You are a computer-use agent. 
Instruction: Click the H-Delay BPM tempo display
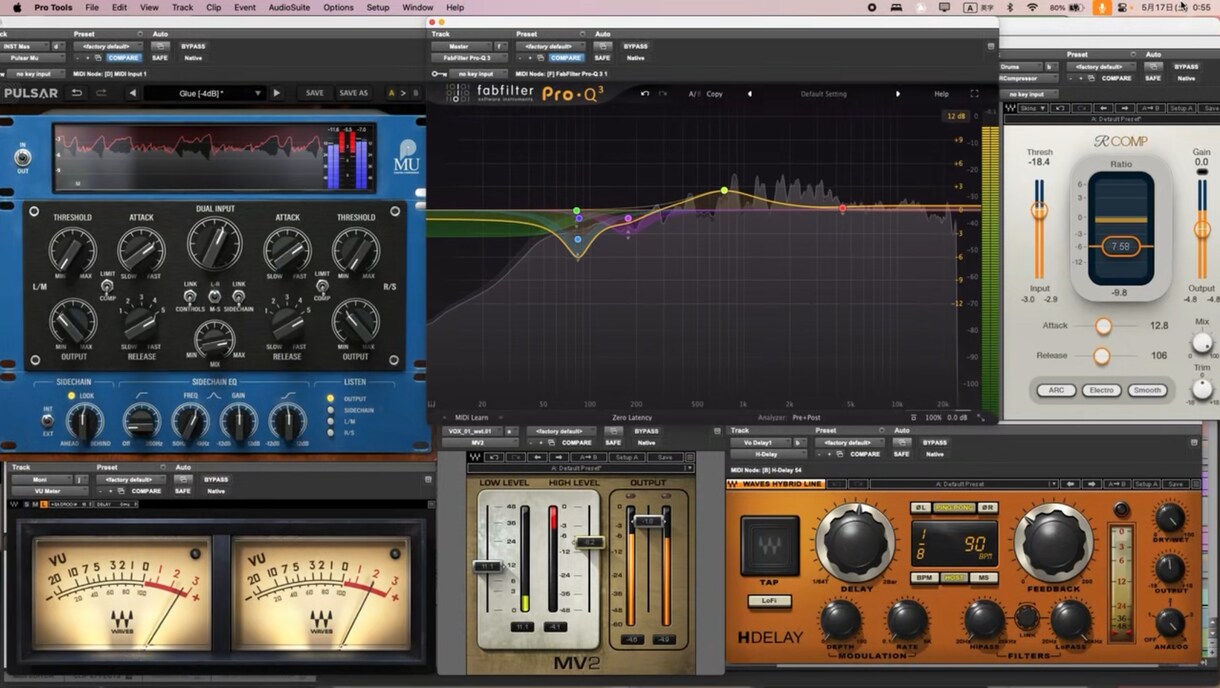point(957,545)
